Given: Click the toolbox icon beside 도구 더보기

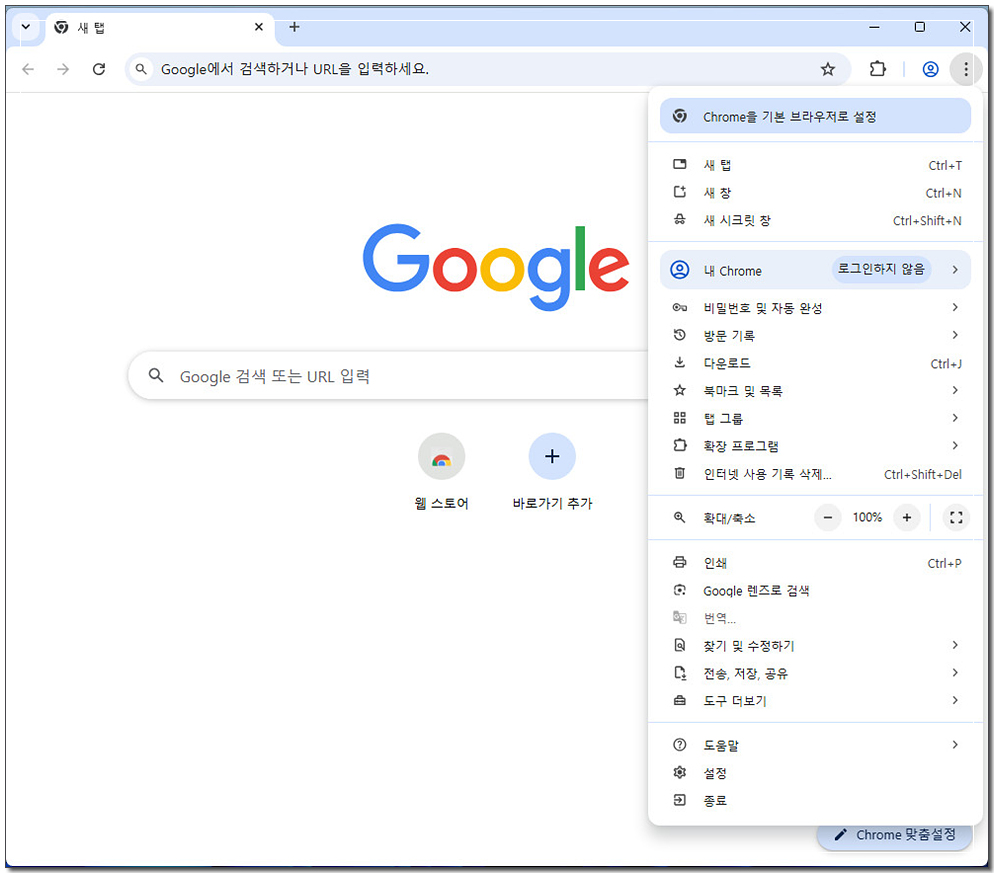Looking at the screenshot, I should coord(680,701).
